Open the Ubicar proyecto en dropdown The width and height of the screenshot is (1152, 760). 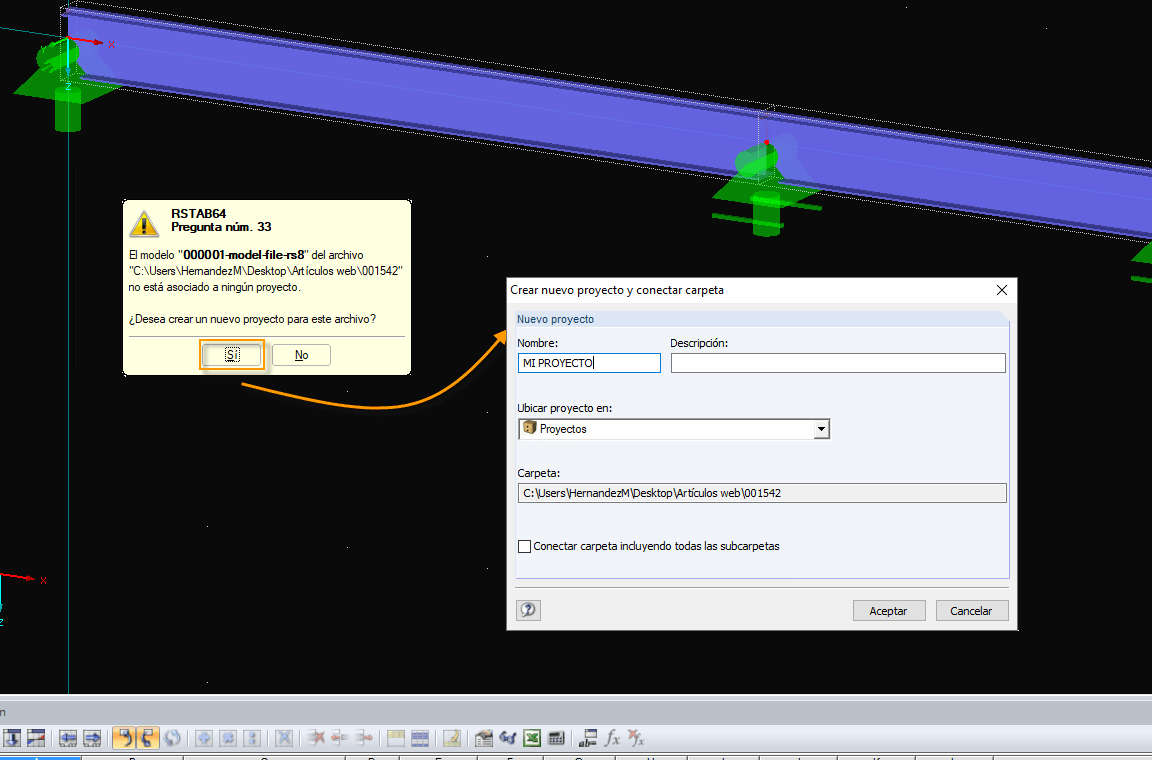tap(822, 428)
